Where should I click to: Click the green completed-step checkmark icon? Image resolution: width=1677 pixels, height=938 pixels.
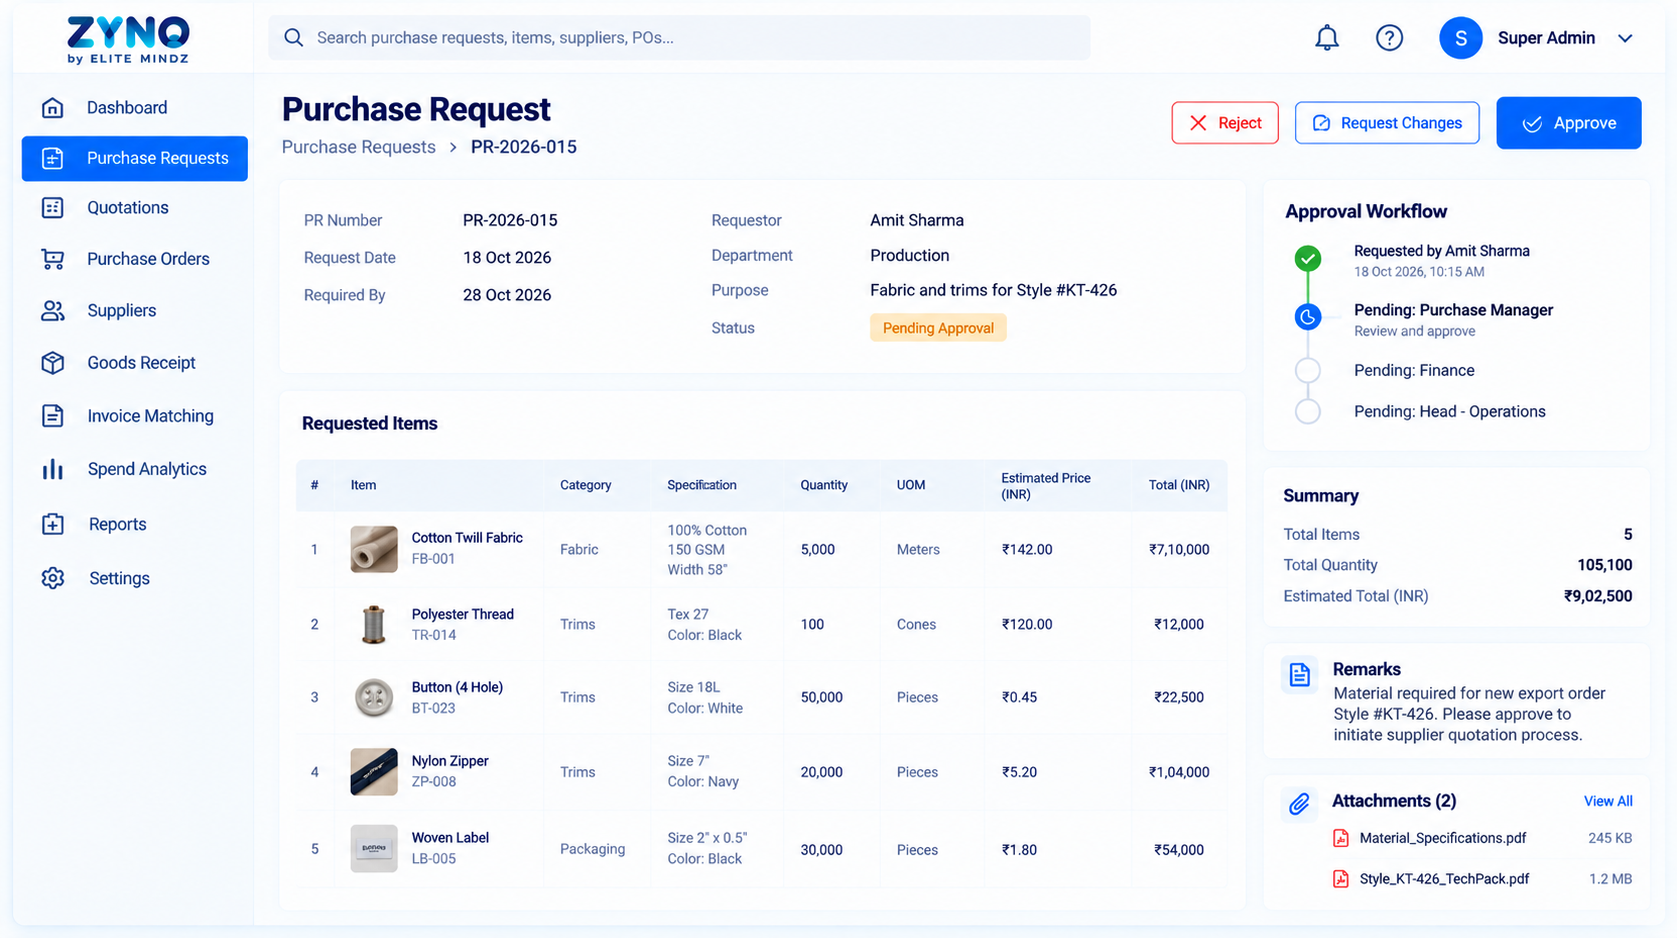pyautogui.click(x=1307, y=259)
